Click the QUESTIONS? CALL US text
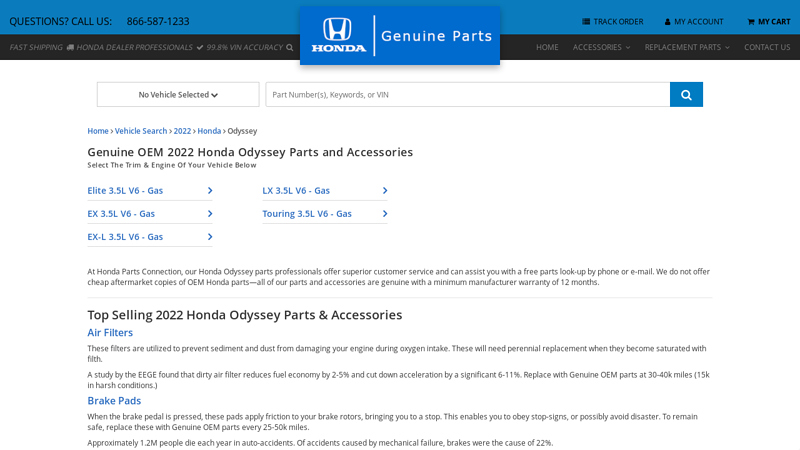Viewport: 800px width, 450px height. [x=60, y=21]
